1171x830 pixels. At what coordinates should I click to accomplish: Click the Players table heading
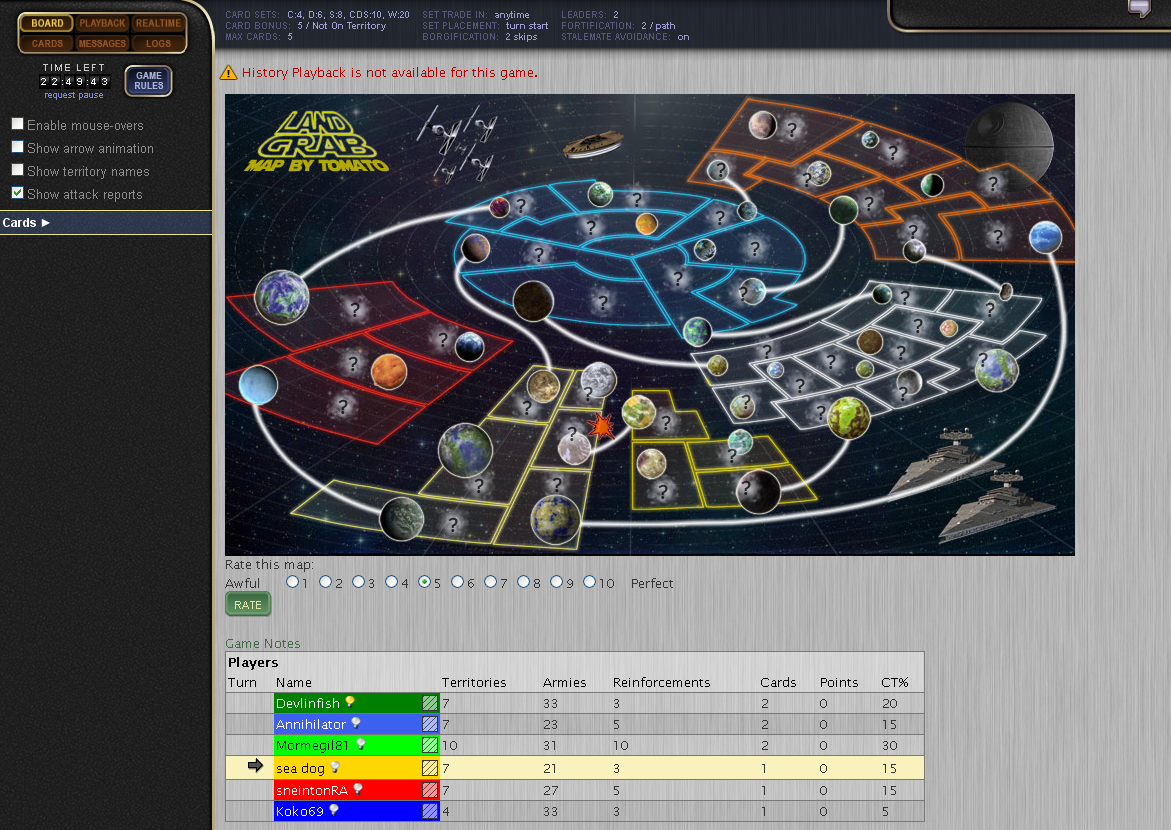253,662
